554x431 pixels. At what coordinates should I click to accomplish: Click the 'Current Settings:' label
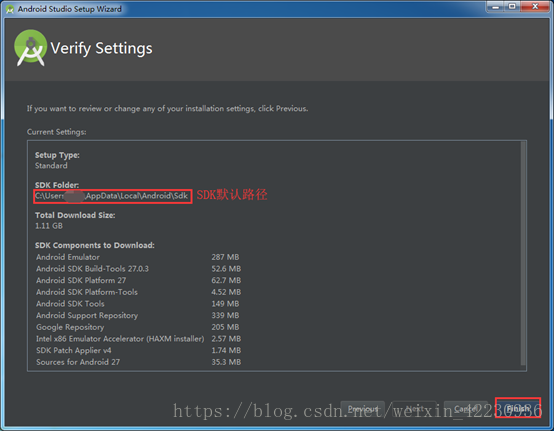pos(57,132)
